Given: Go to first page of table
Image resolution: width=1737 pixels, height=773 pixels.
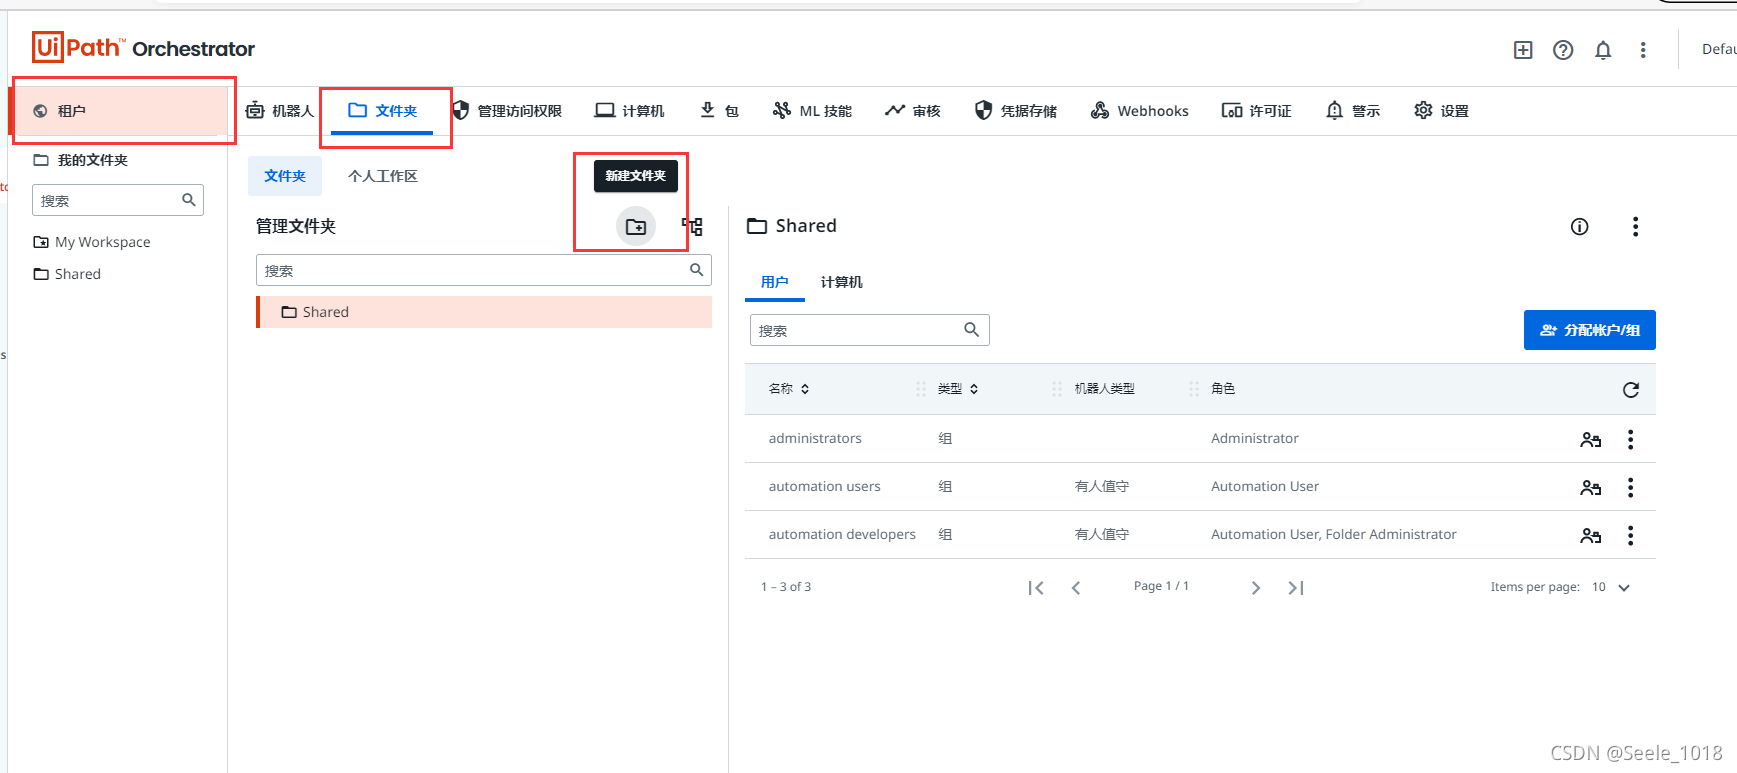Looking at the screenshot, I should (1036, 588).
